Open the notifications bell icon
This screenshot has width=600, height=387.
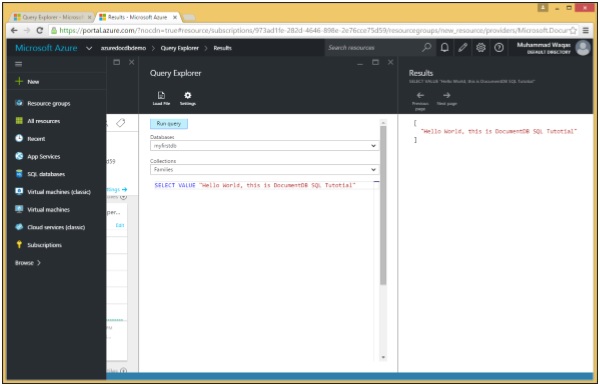[444, 47]
